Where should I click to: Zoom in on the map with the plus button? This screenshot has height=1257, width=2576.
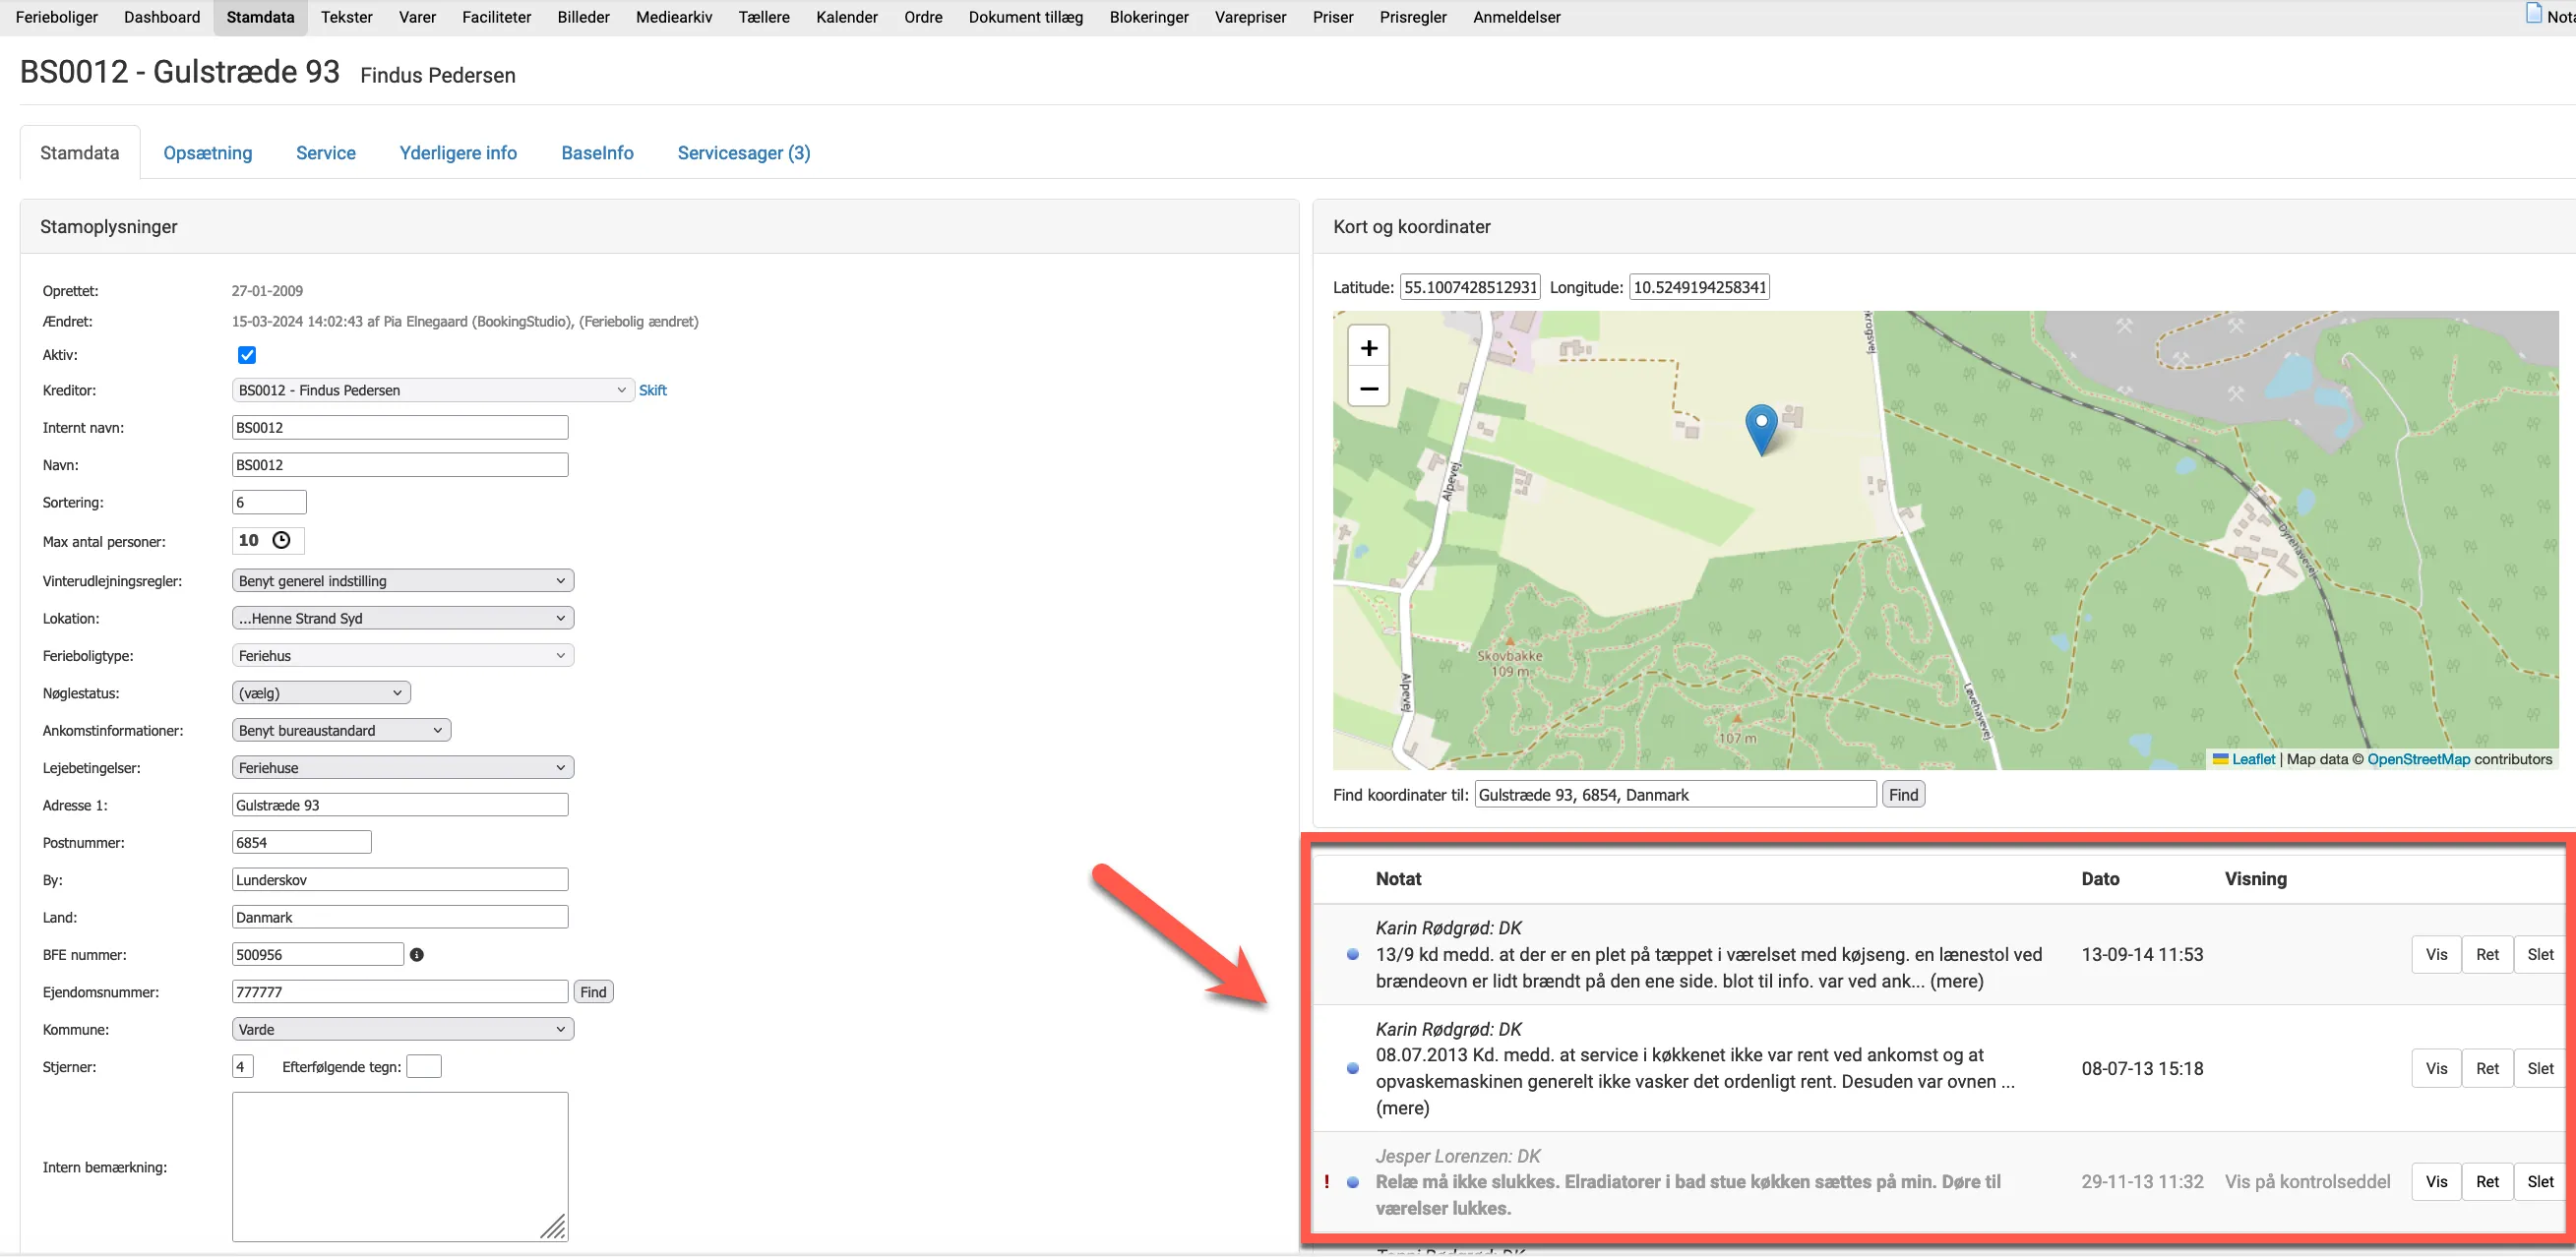[x=1368, y=347]
